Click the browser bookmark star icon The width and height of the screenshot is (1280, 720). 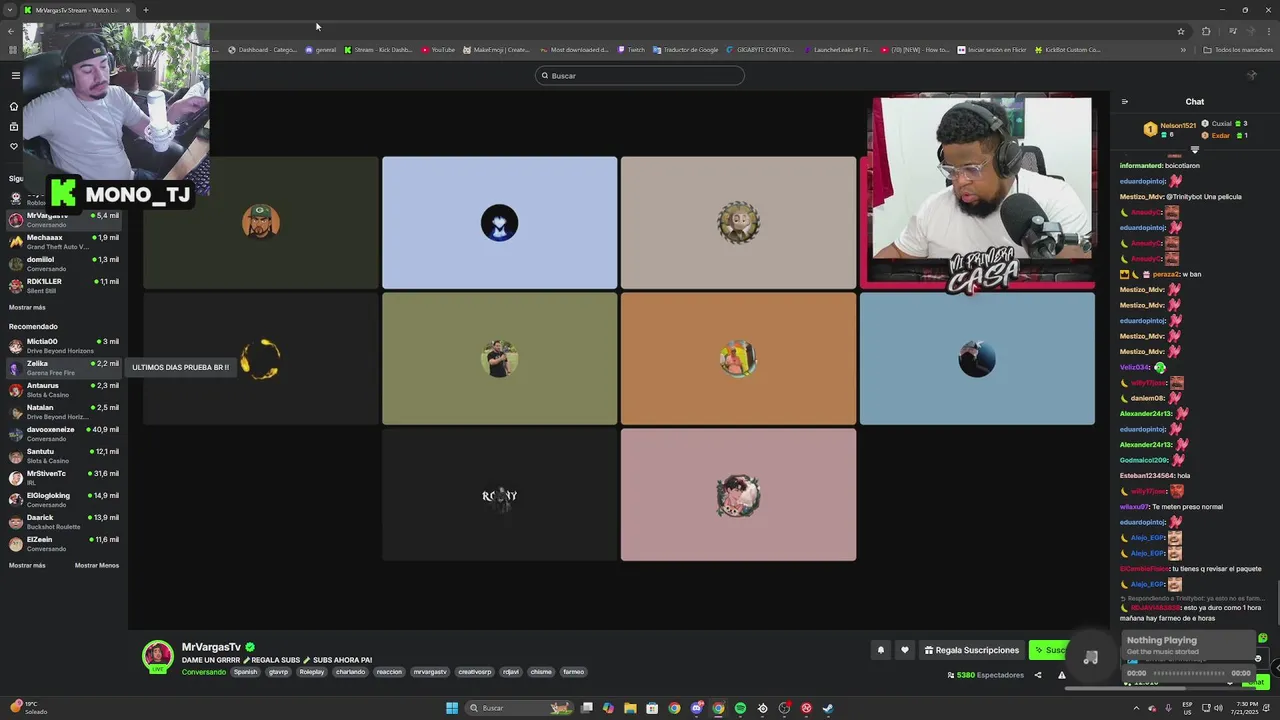point(1181,31)
